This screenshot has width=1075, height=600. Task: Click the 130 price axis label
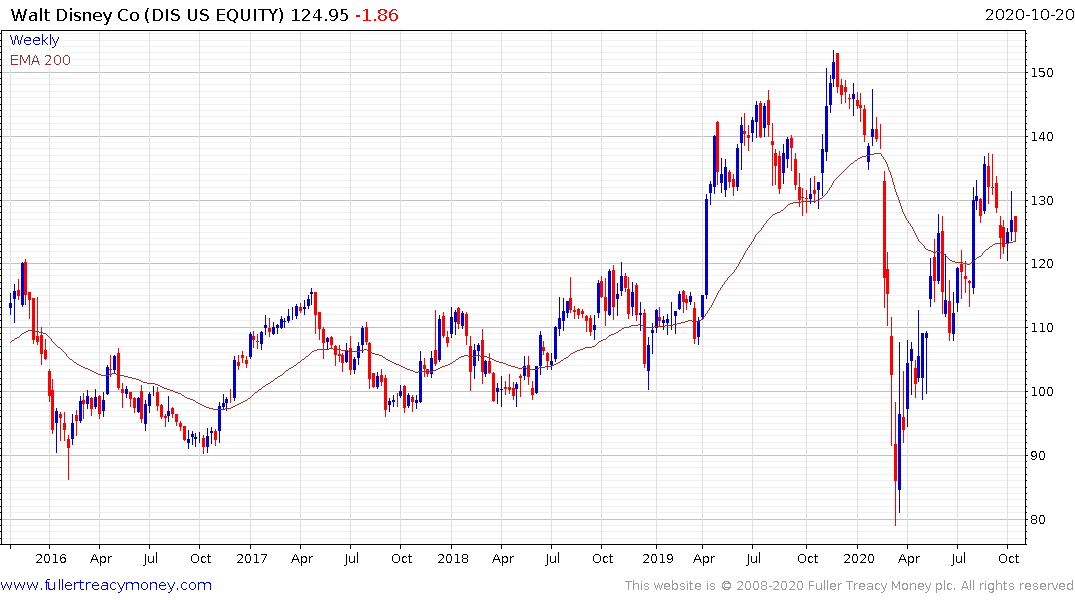tap(1042, 201)
